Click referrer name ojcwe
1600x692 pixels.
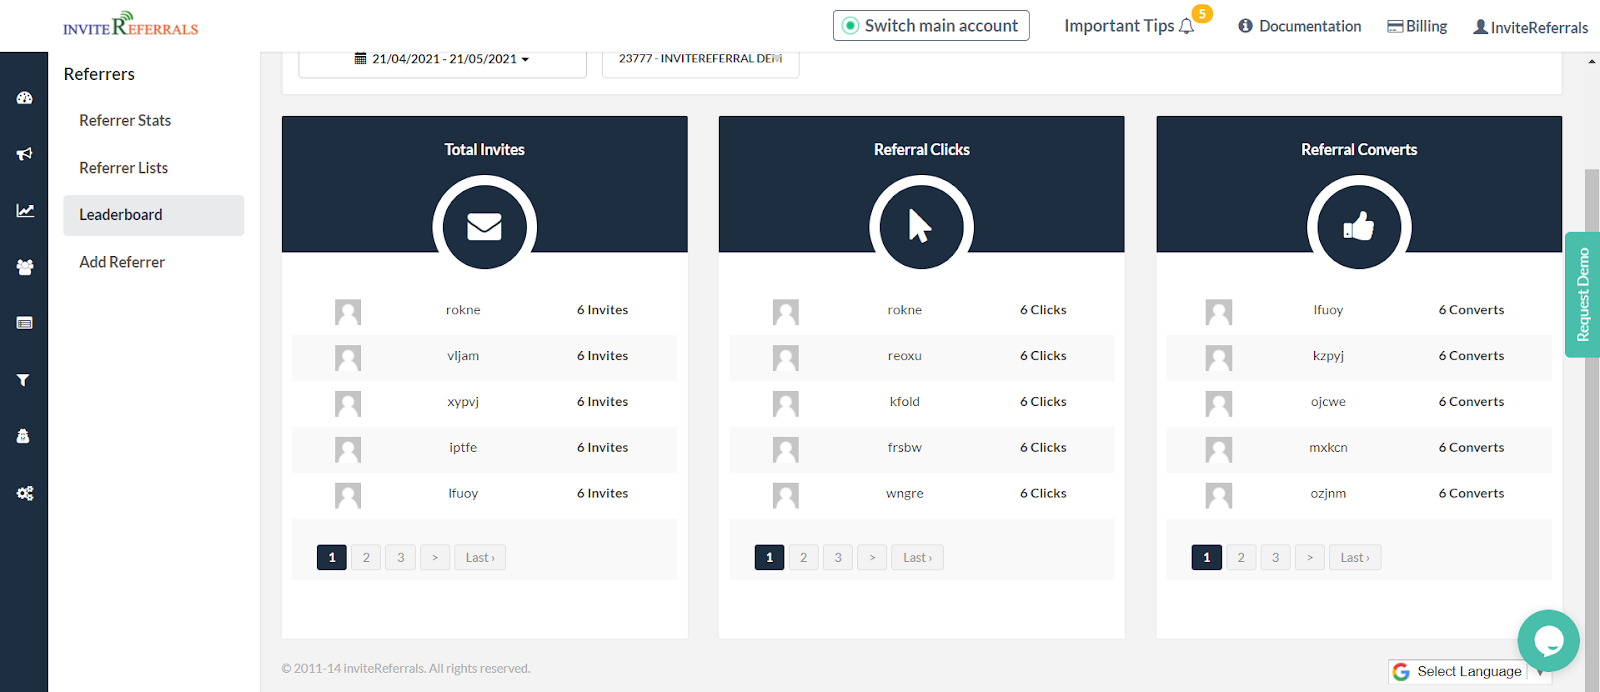[x=1328, y=402]
